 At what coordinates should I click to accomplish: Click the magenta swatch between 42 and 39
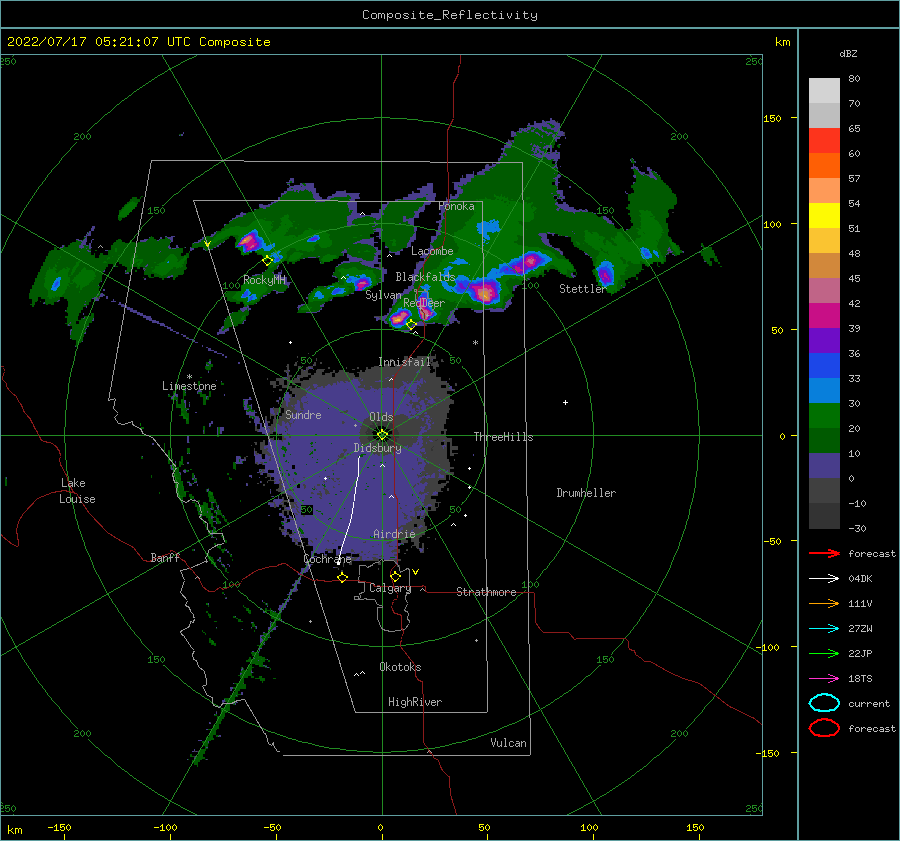tap(824, 316)
